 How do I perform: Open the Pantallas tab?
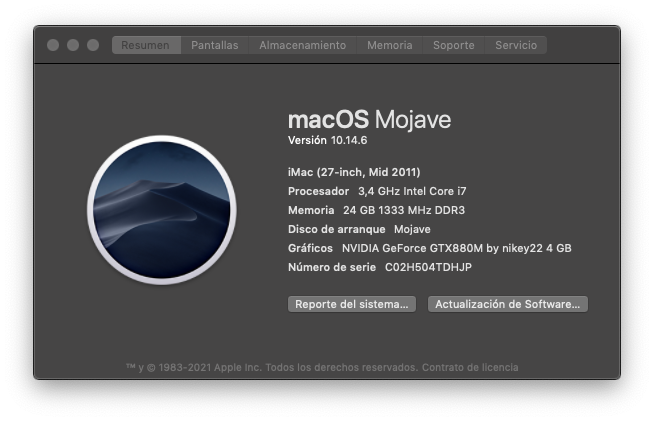(x=215, y=45)
